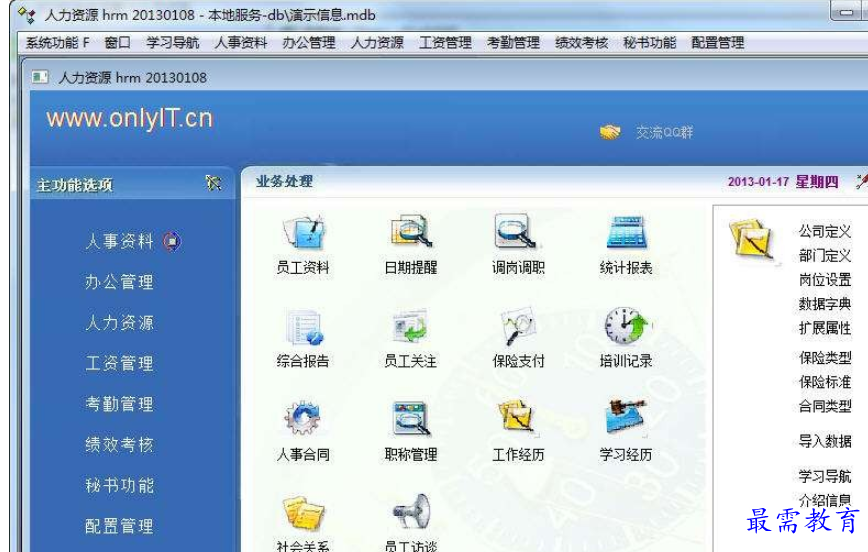The width and height of the screenshot is (868, 552).
Task: Select 人事资料 in the left sidebar
Action: (x=119, y=241)
